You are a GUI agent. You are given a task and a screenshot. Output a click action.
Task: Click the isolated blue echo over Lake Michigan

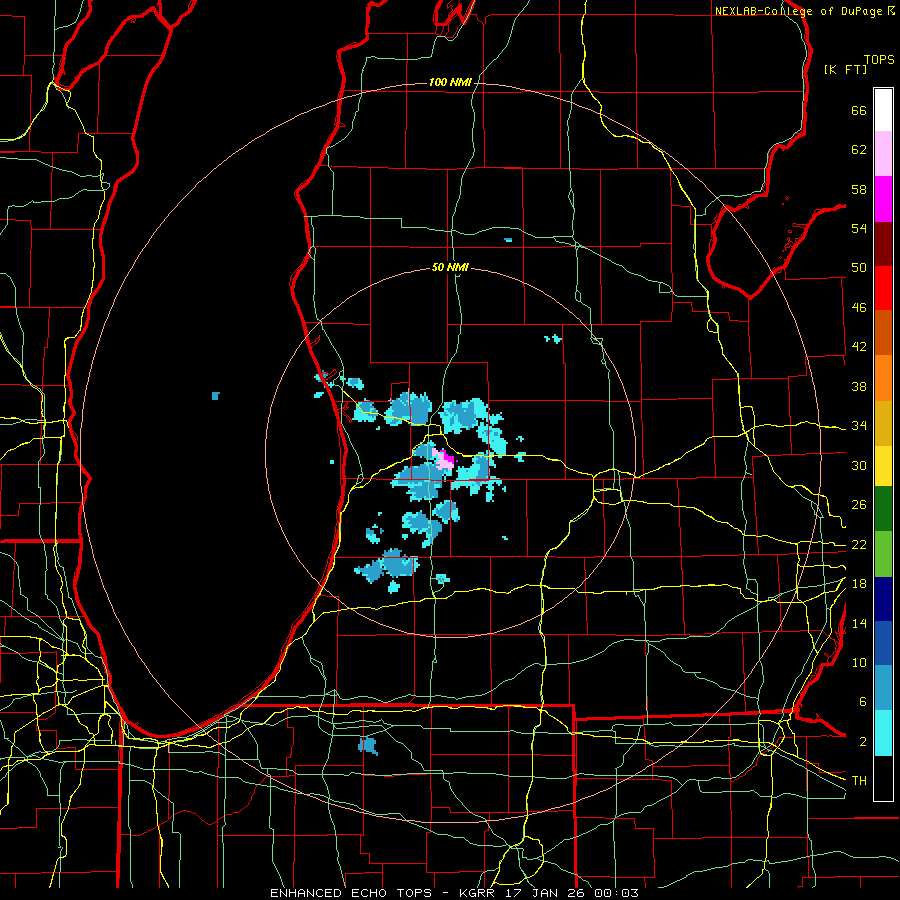216,395
